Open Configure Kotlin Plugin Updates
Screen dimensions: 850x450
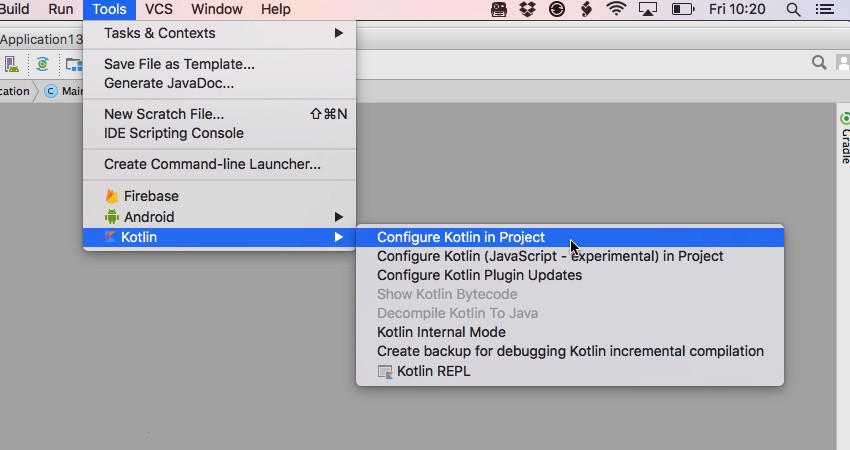570,275
